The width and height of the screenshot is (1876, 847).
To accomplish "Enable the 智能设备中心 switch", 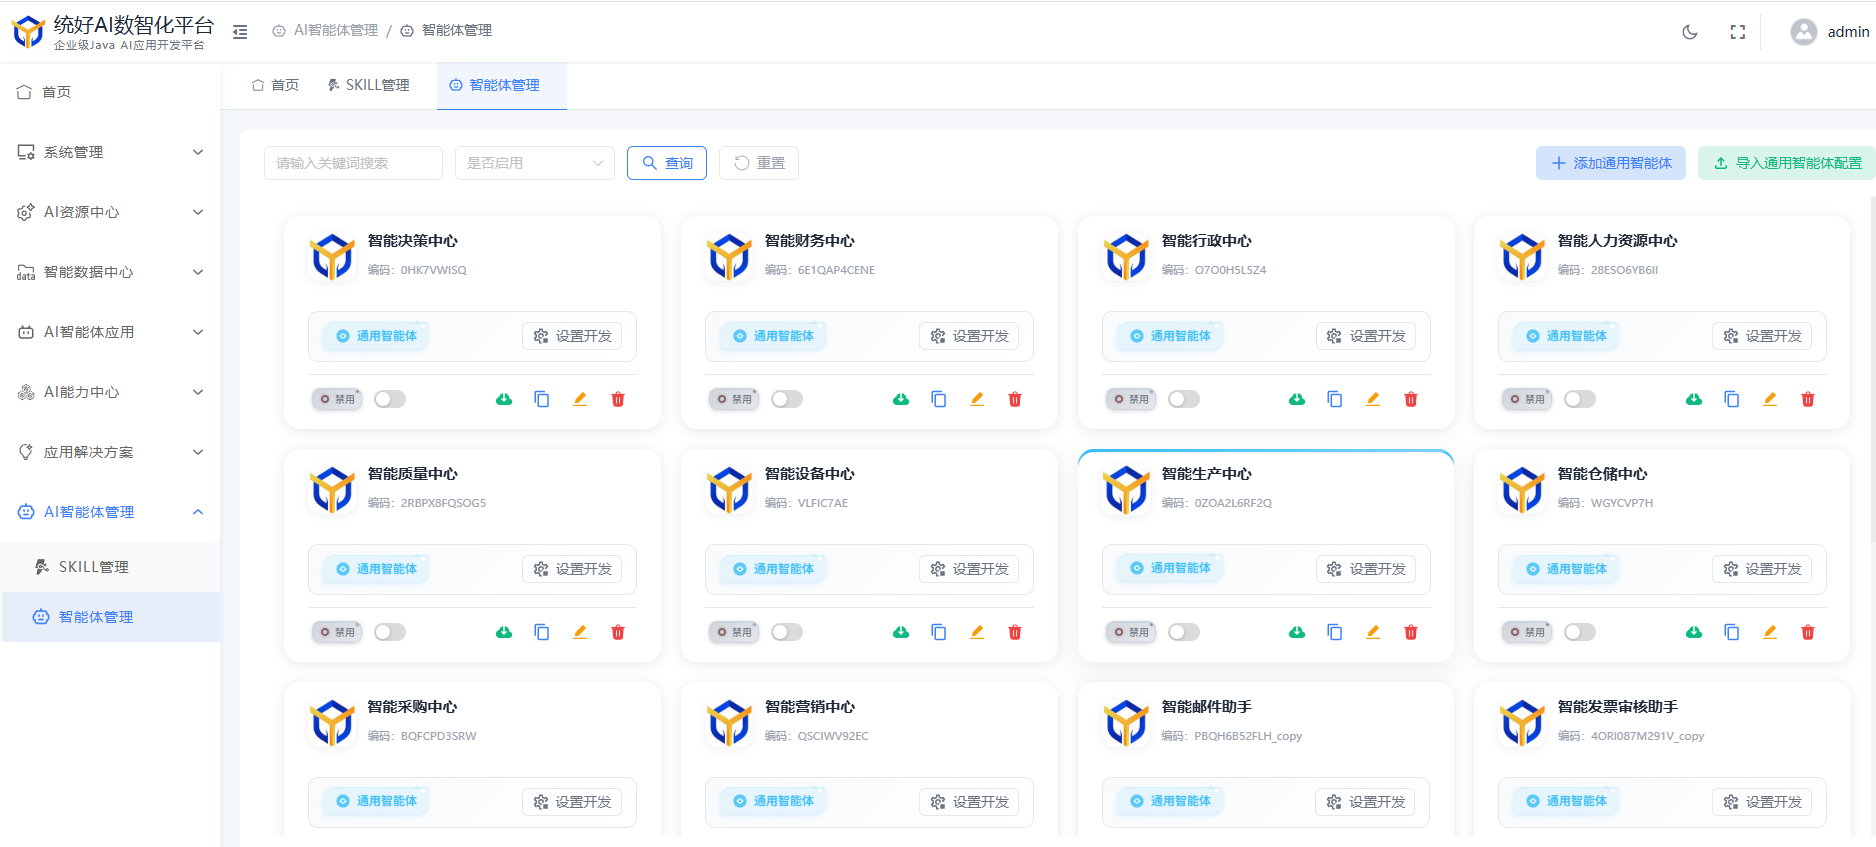I will 787,632.
